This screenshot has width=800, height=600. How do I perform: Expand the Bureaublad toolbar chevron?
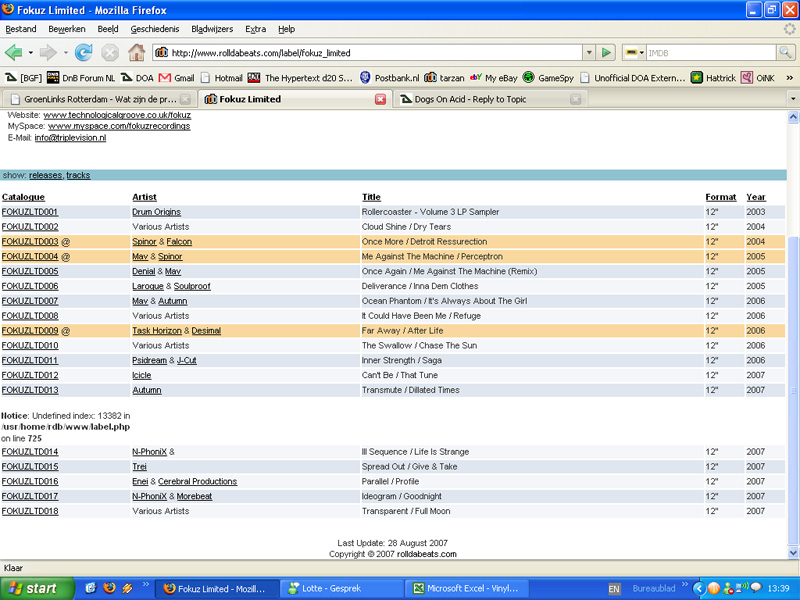pyautogui.click(x=684, y=585)
